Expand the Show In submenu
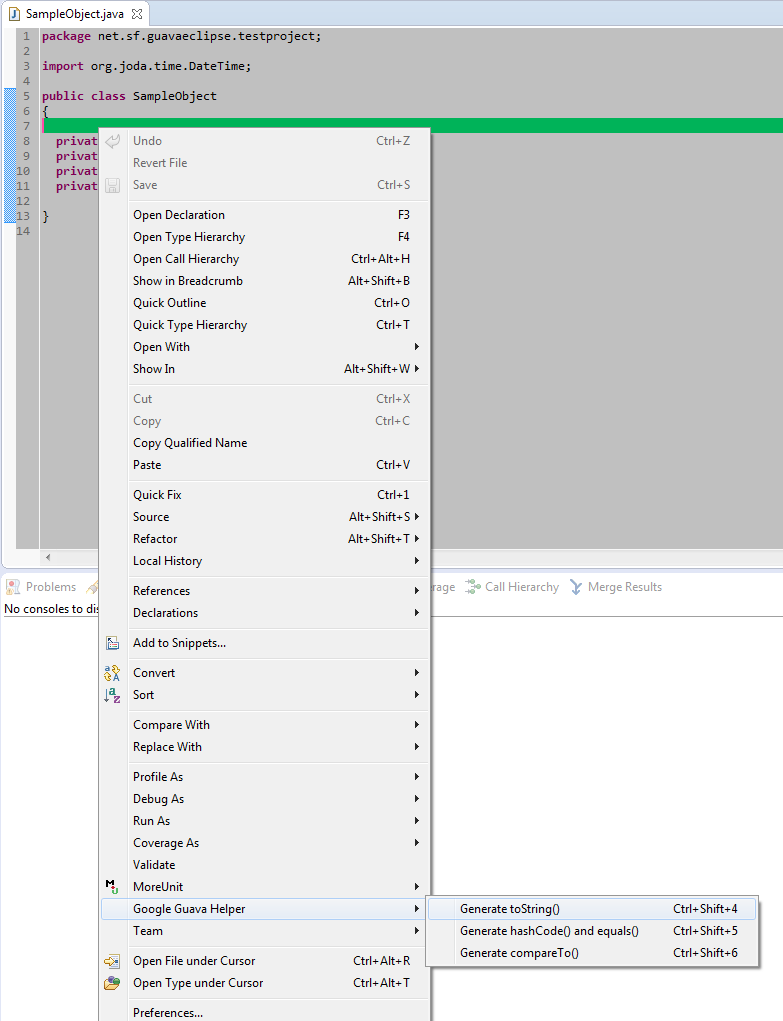The width and height of the screenshot is (783, 1021). (x=264, y=369)
